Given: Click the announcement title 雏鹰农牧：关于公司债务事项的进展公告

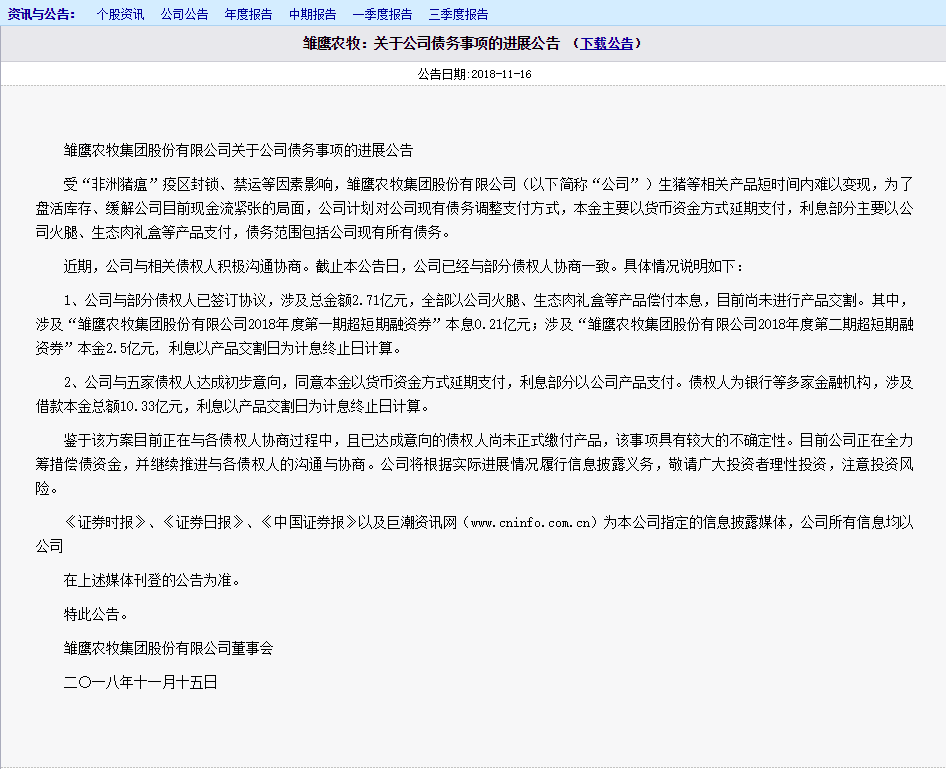Looking at the screenshot, I should (x=431, y=43).
